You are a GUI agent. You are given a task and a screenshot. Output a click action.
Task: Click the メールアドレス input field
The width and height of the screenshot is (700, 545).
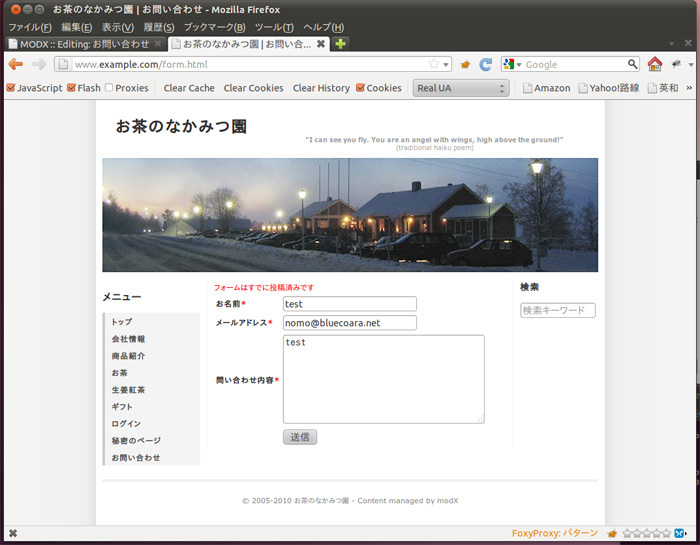(x=350, y=323)
